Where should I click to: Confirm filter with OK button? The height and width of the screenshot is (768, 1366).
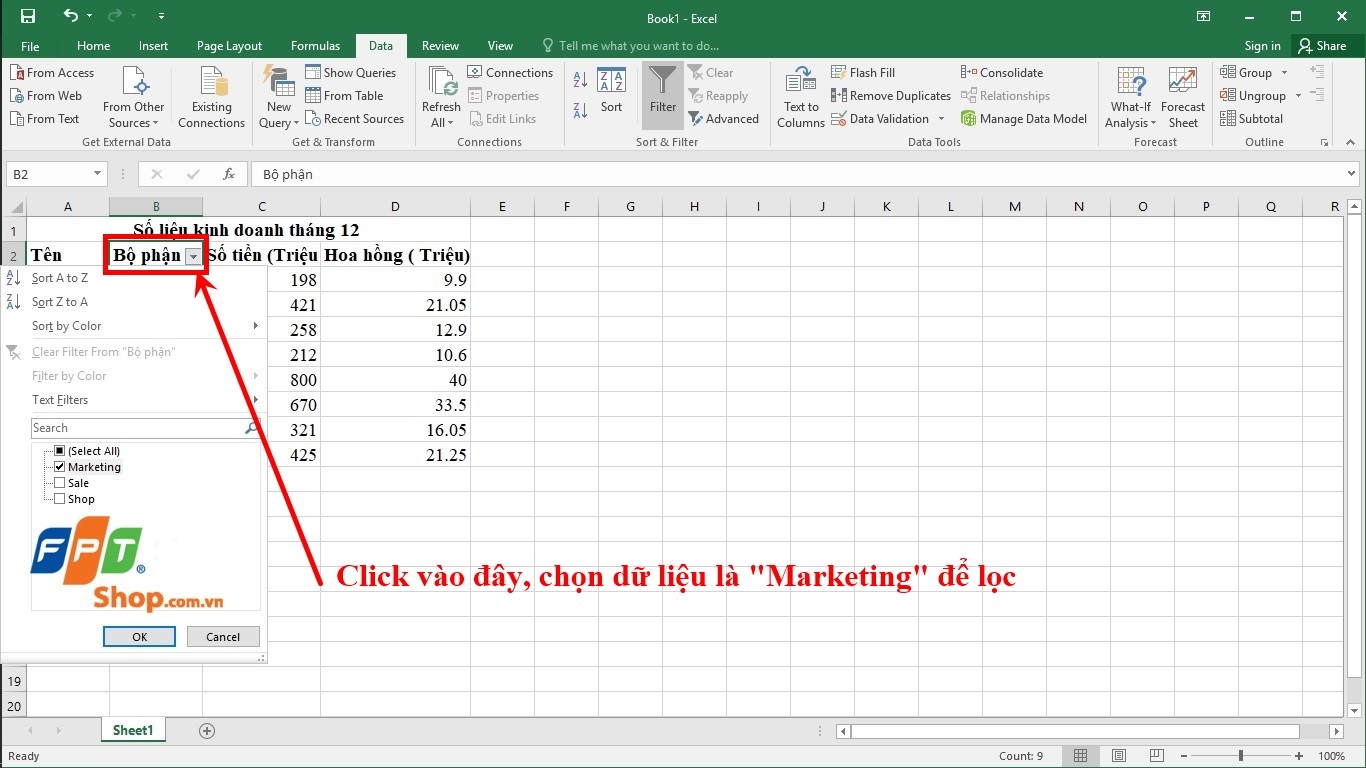point(139,637)
